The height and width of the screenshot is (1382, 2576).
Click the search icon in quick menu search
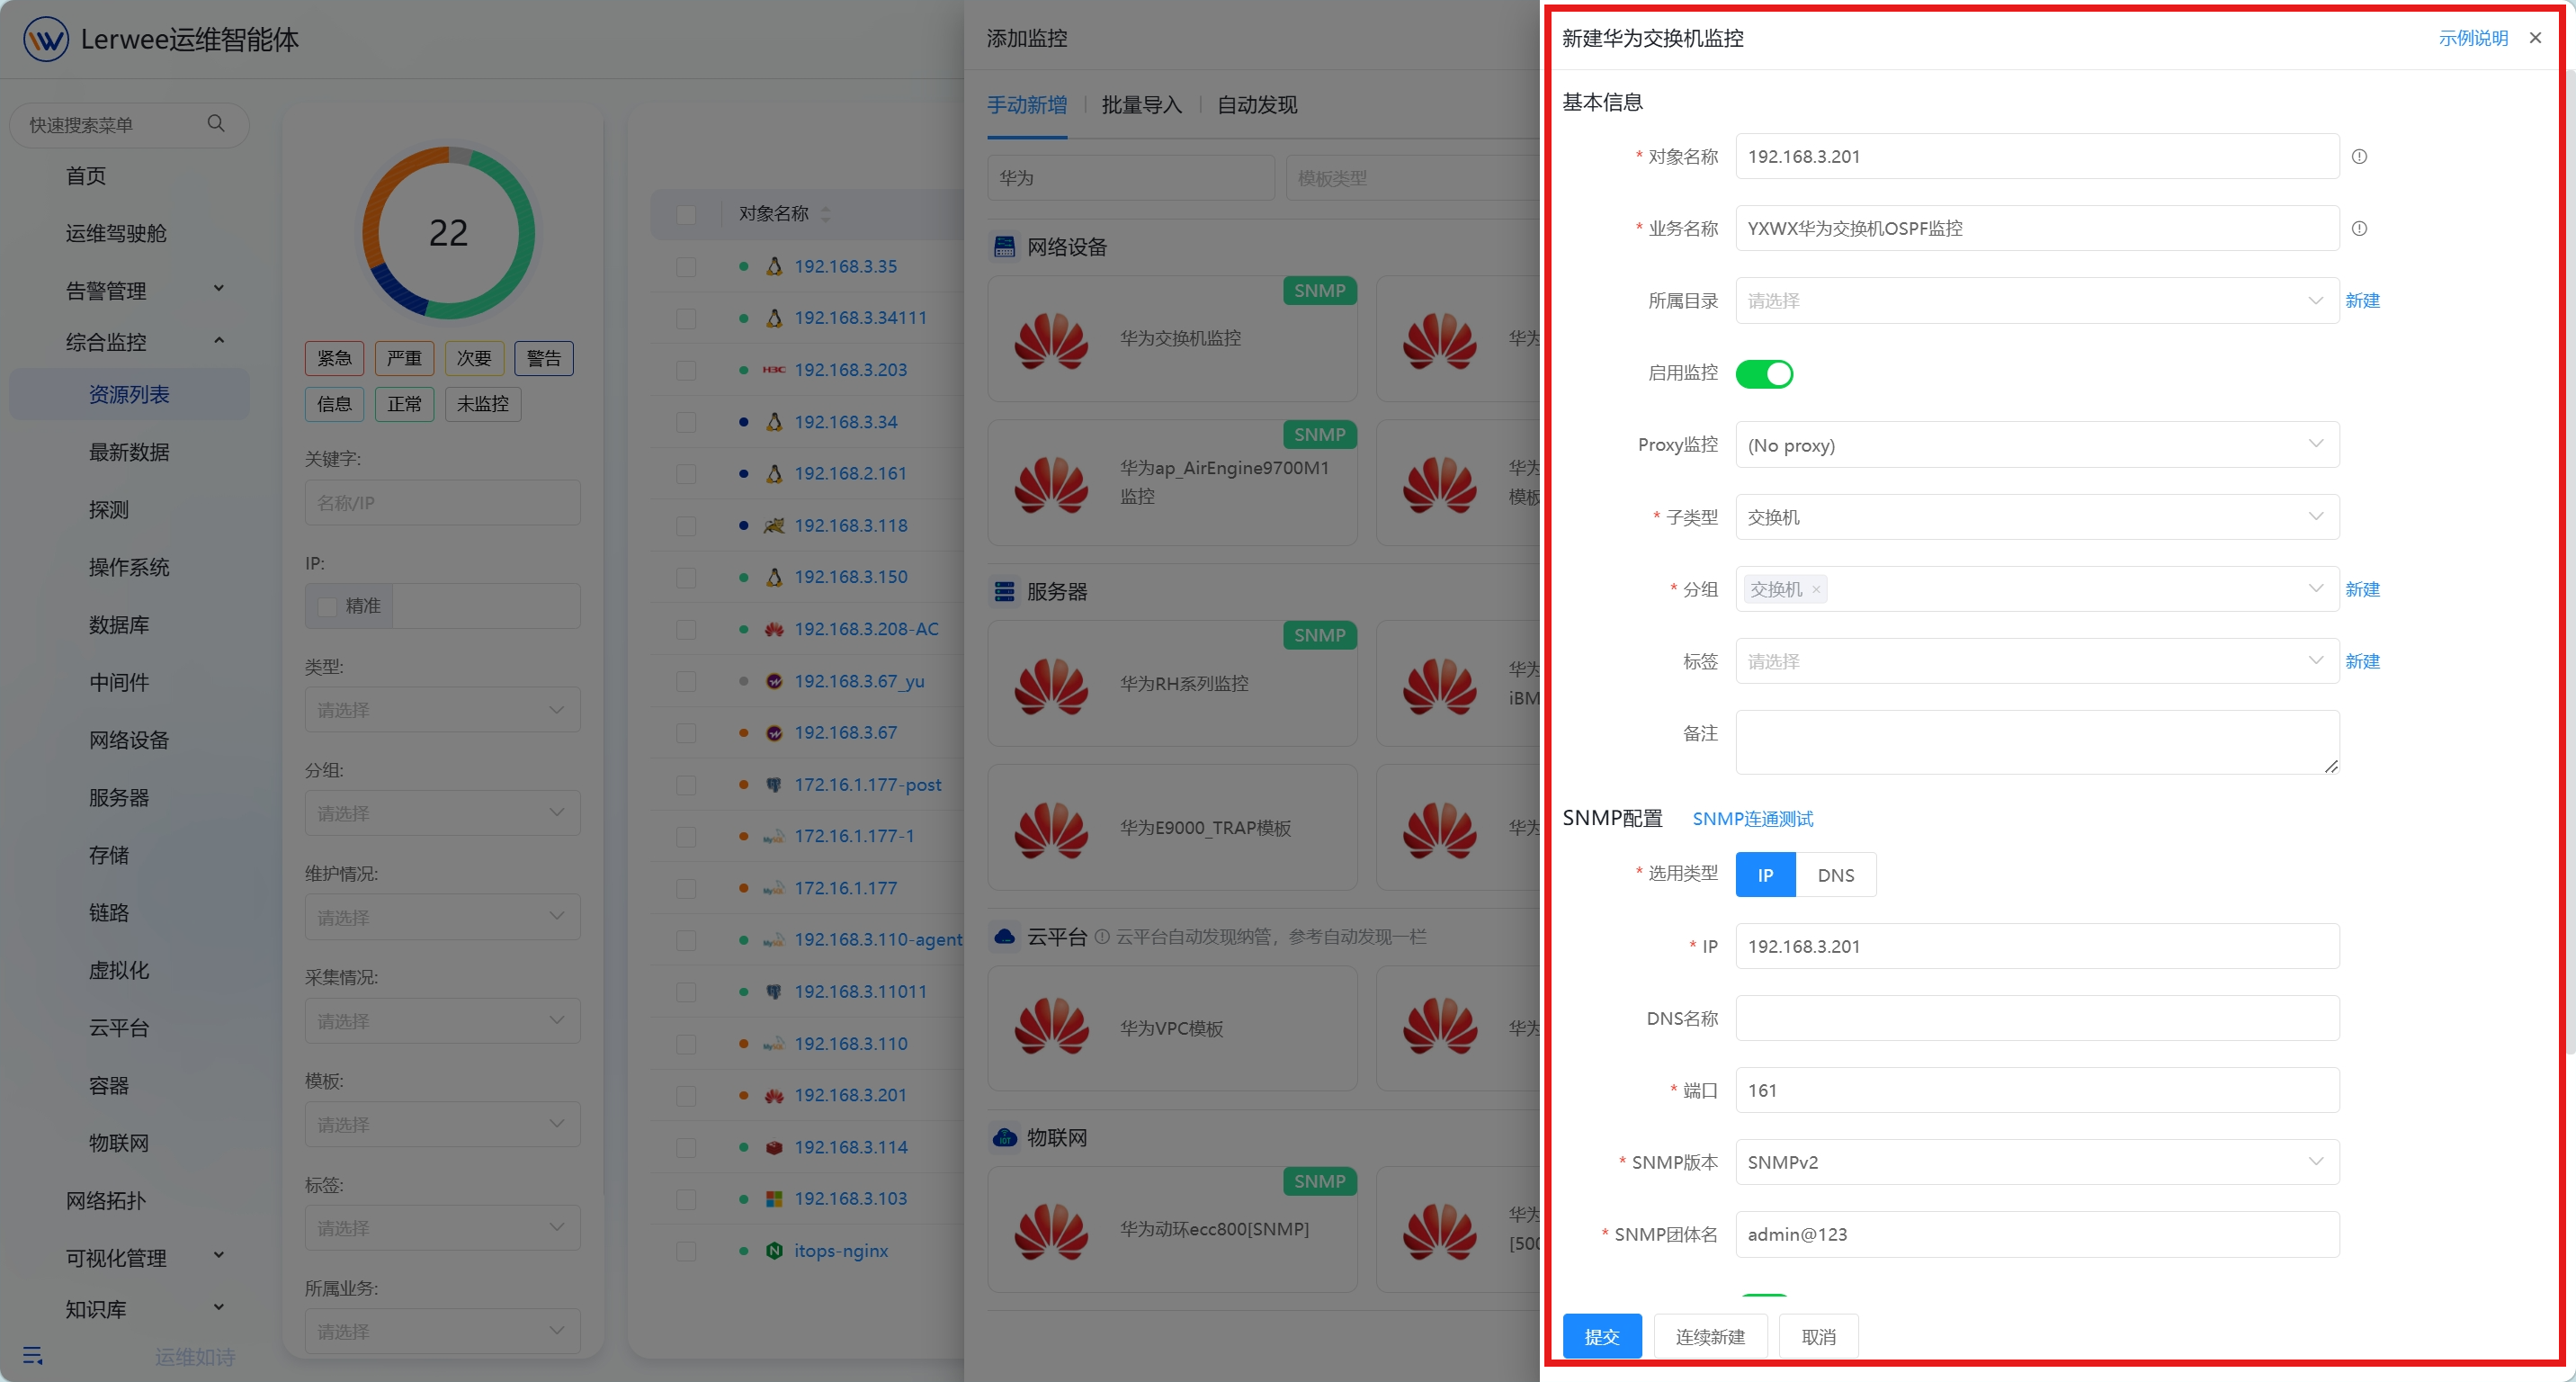click(216, 124)
